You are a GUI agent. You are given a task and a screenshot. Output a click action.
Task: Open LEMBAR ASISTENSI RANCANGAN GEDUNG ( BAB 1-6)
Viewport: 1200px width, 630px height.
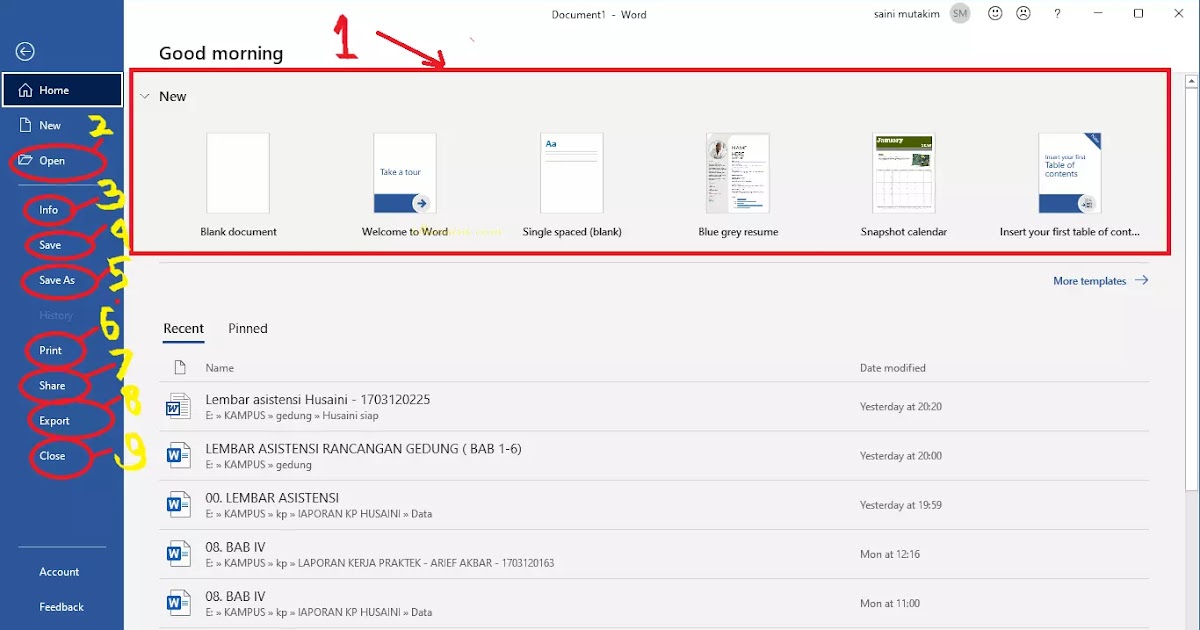(x=656, y=456)
